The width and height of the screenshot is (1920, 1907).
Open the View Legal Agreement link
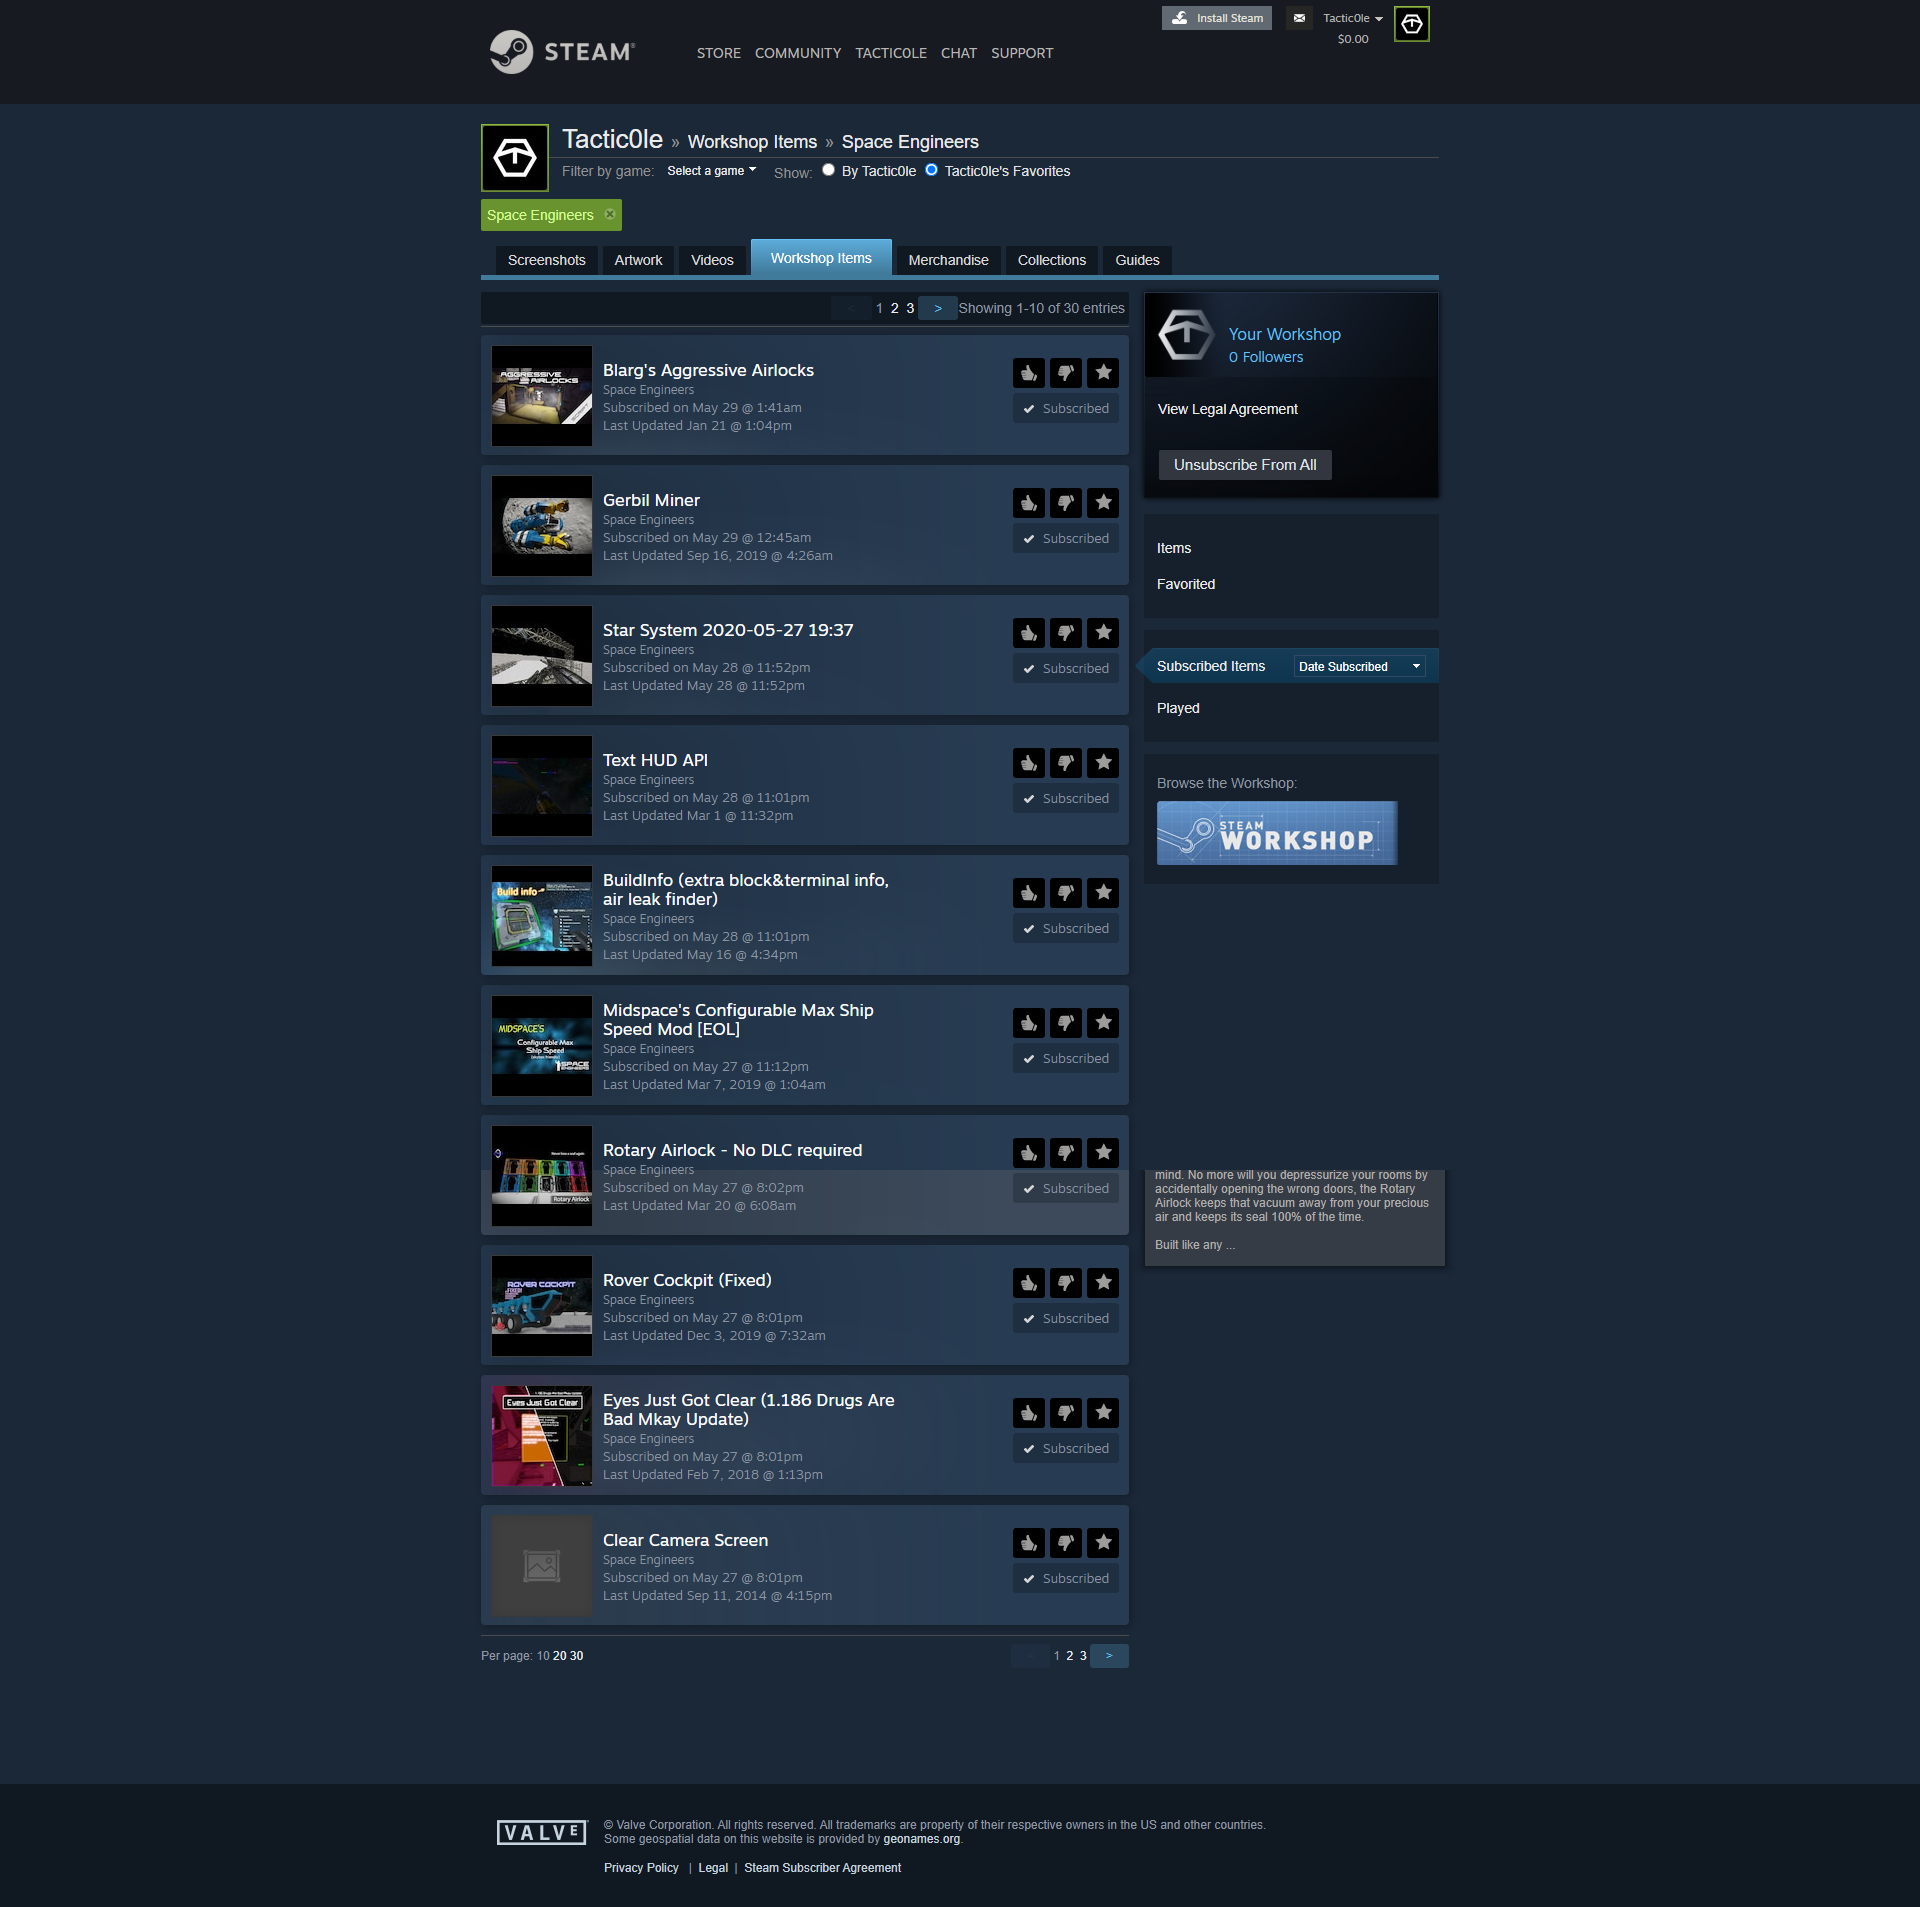click(1227, 409)
